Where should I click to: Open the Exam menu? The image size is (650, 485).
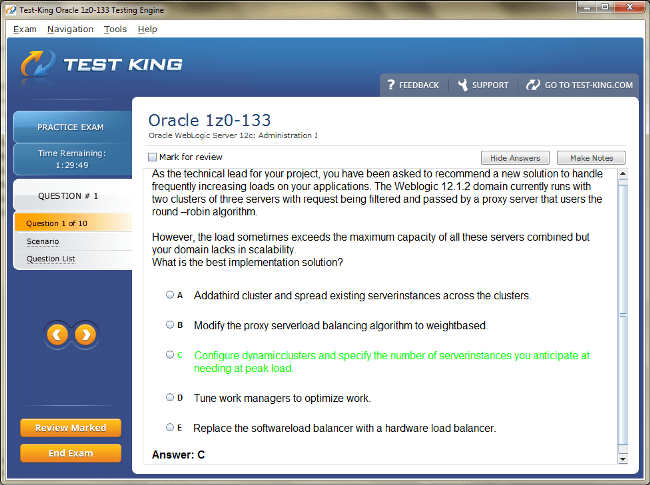click(x=25, y=29)
